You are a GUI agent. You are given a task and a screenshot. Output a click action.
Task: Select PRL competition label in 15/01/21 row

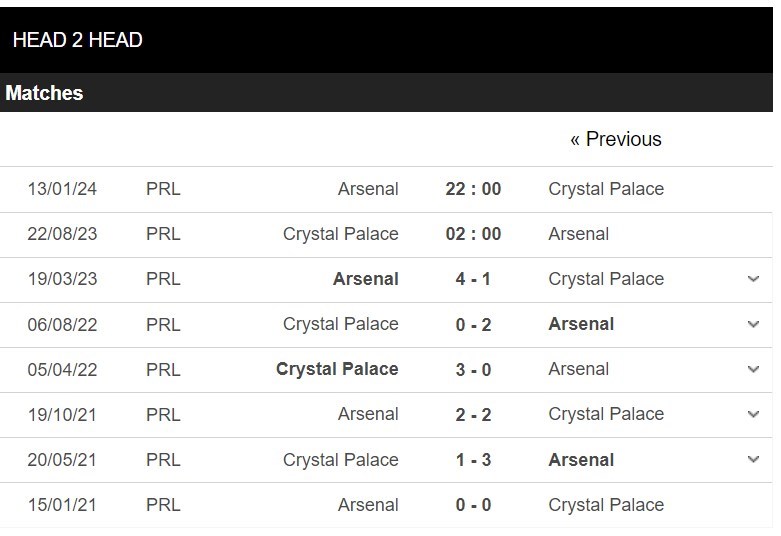point(163,505)
